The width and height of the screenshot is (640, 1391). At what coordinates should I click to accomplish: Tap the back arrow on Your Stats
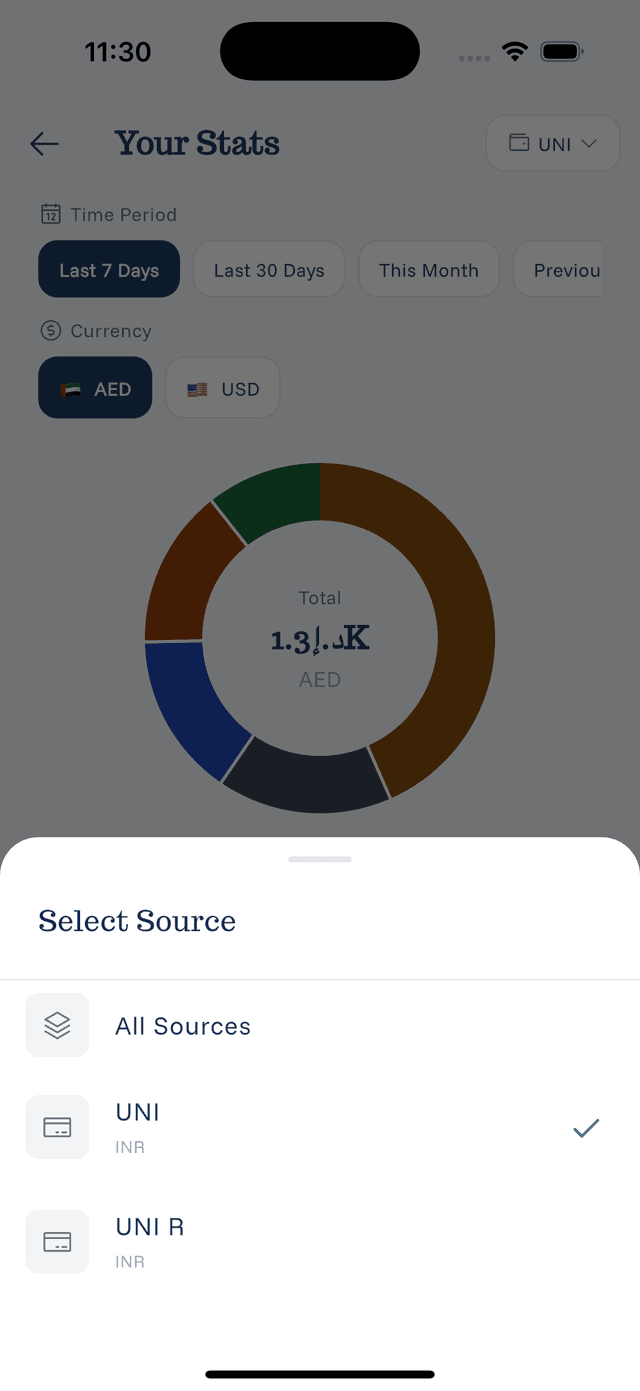pos(44,144)
